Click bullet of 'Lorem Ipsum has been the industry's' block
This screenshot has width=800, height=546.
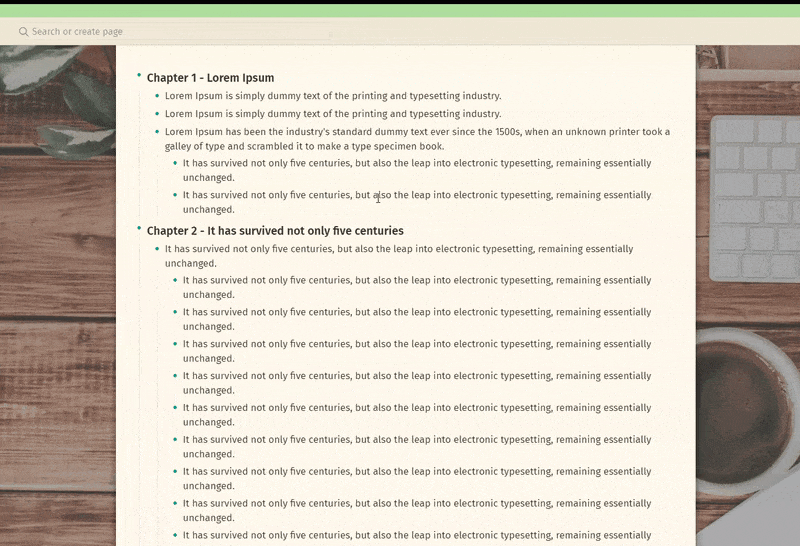(x=157, y=132)
